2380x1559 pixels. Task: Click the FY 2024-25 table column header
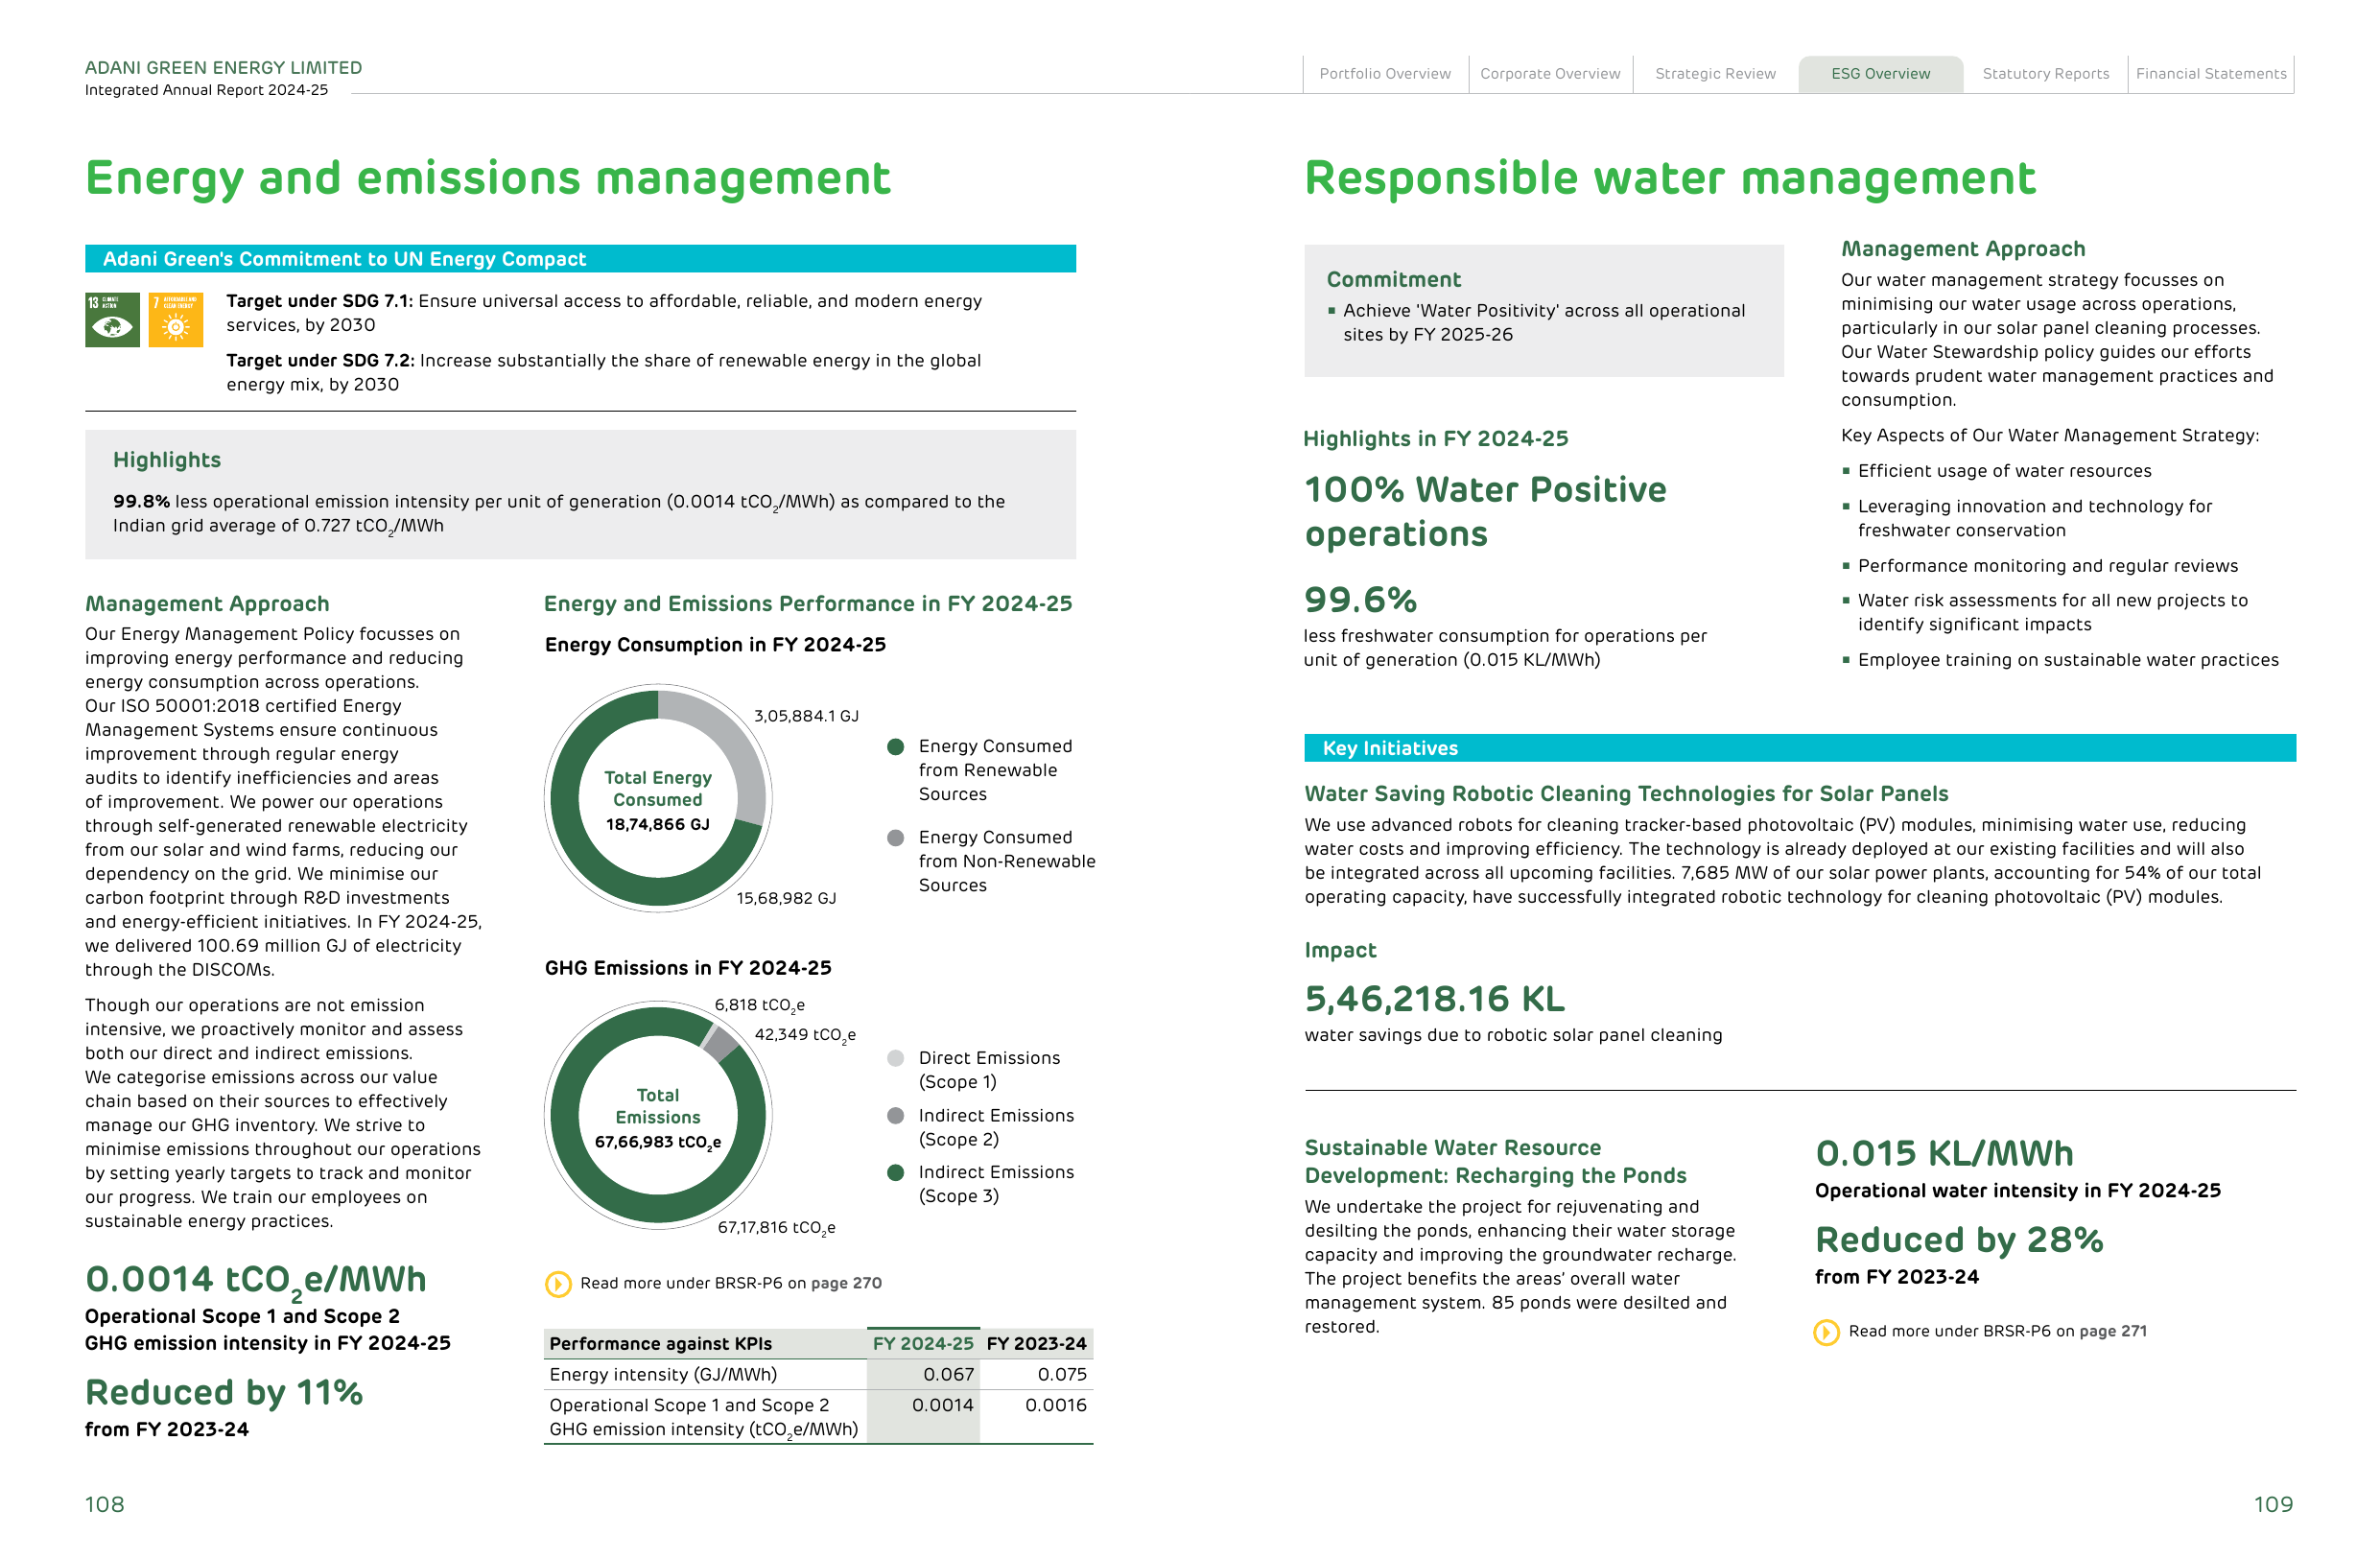coord(923,1344)
